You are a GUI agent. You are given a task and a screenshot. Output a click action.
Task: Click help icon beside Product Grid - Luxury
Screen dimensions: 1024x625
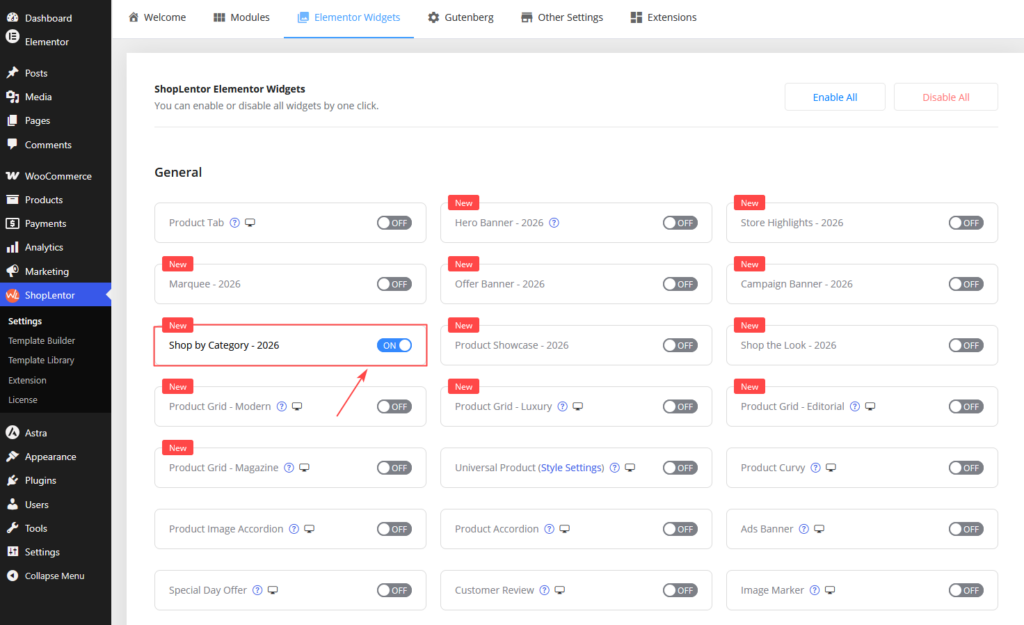pos(562,406)
